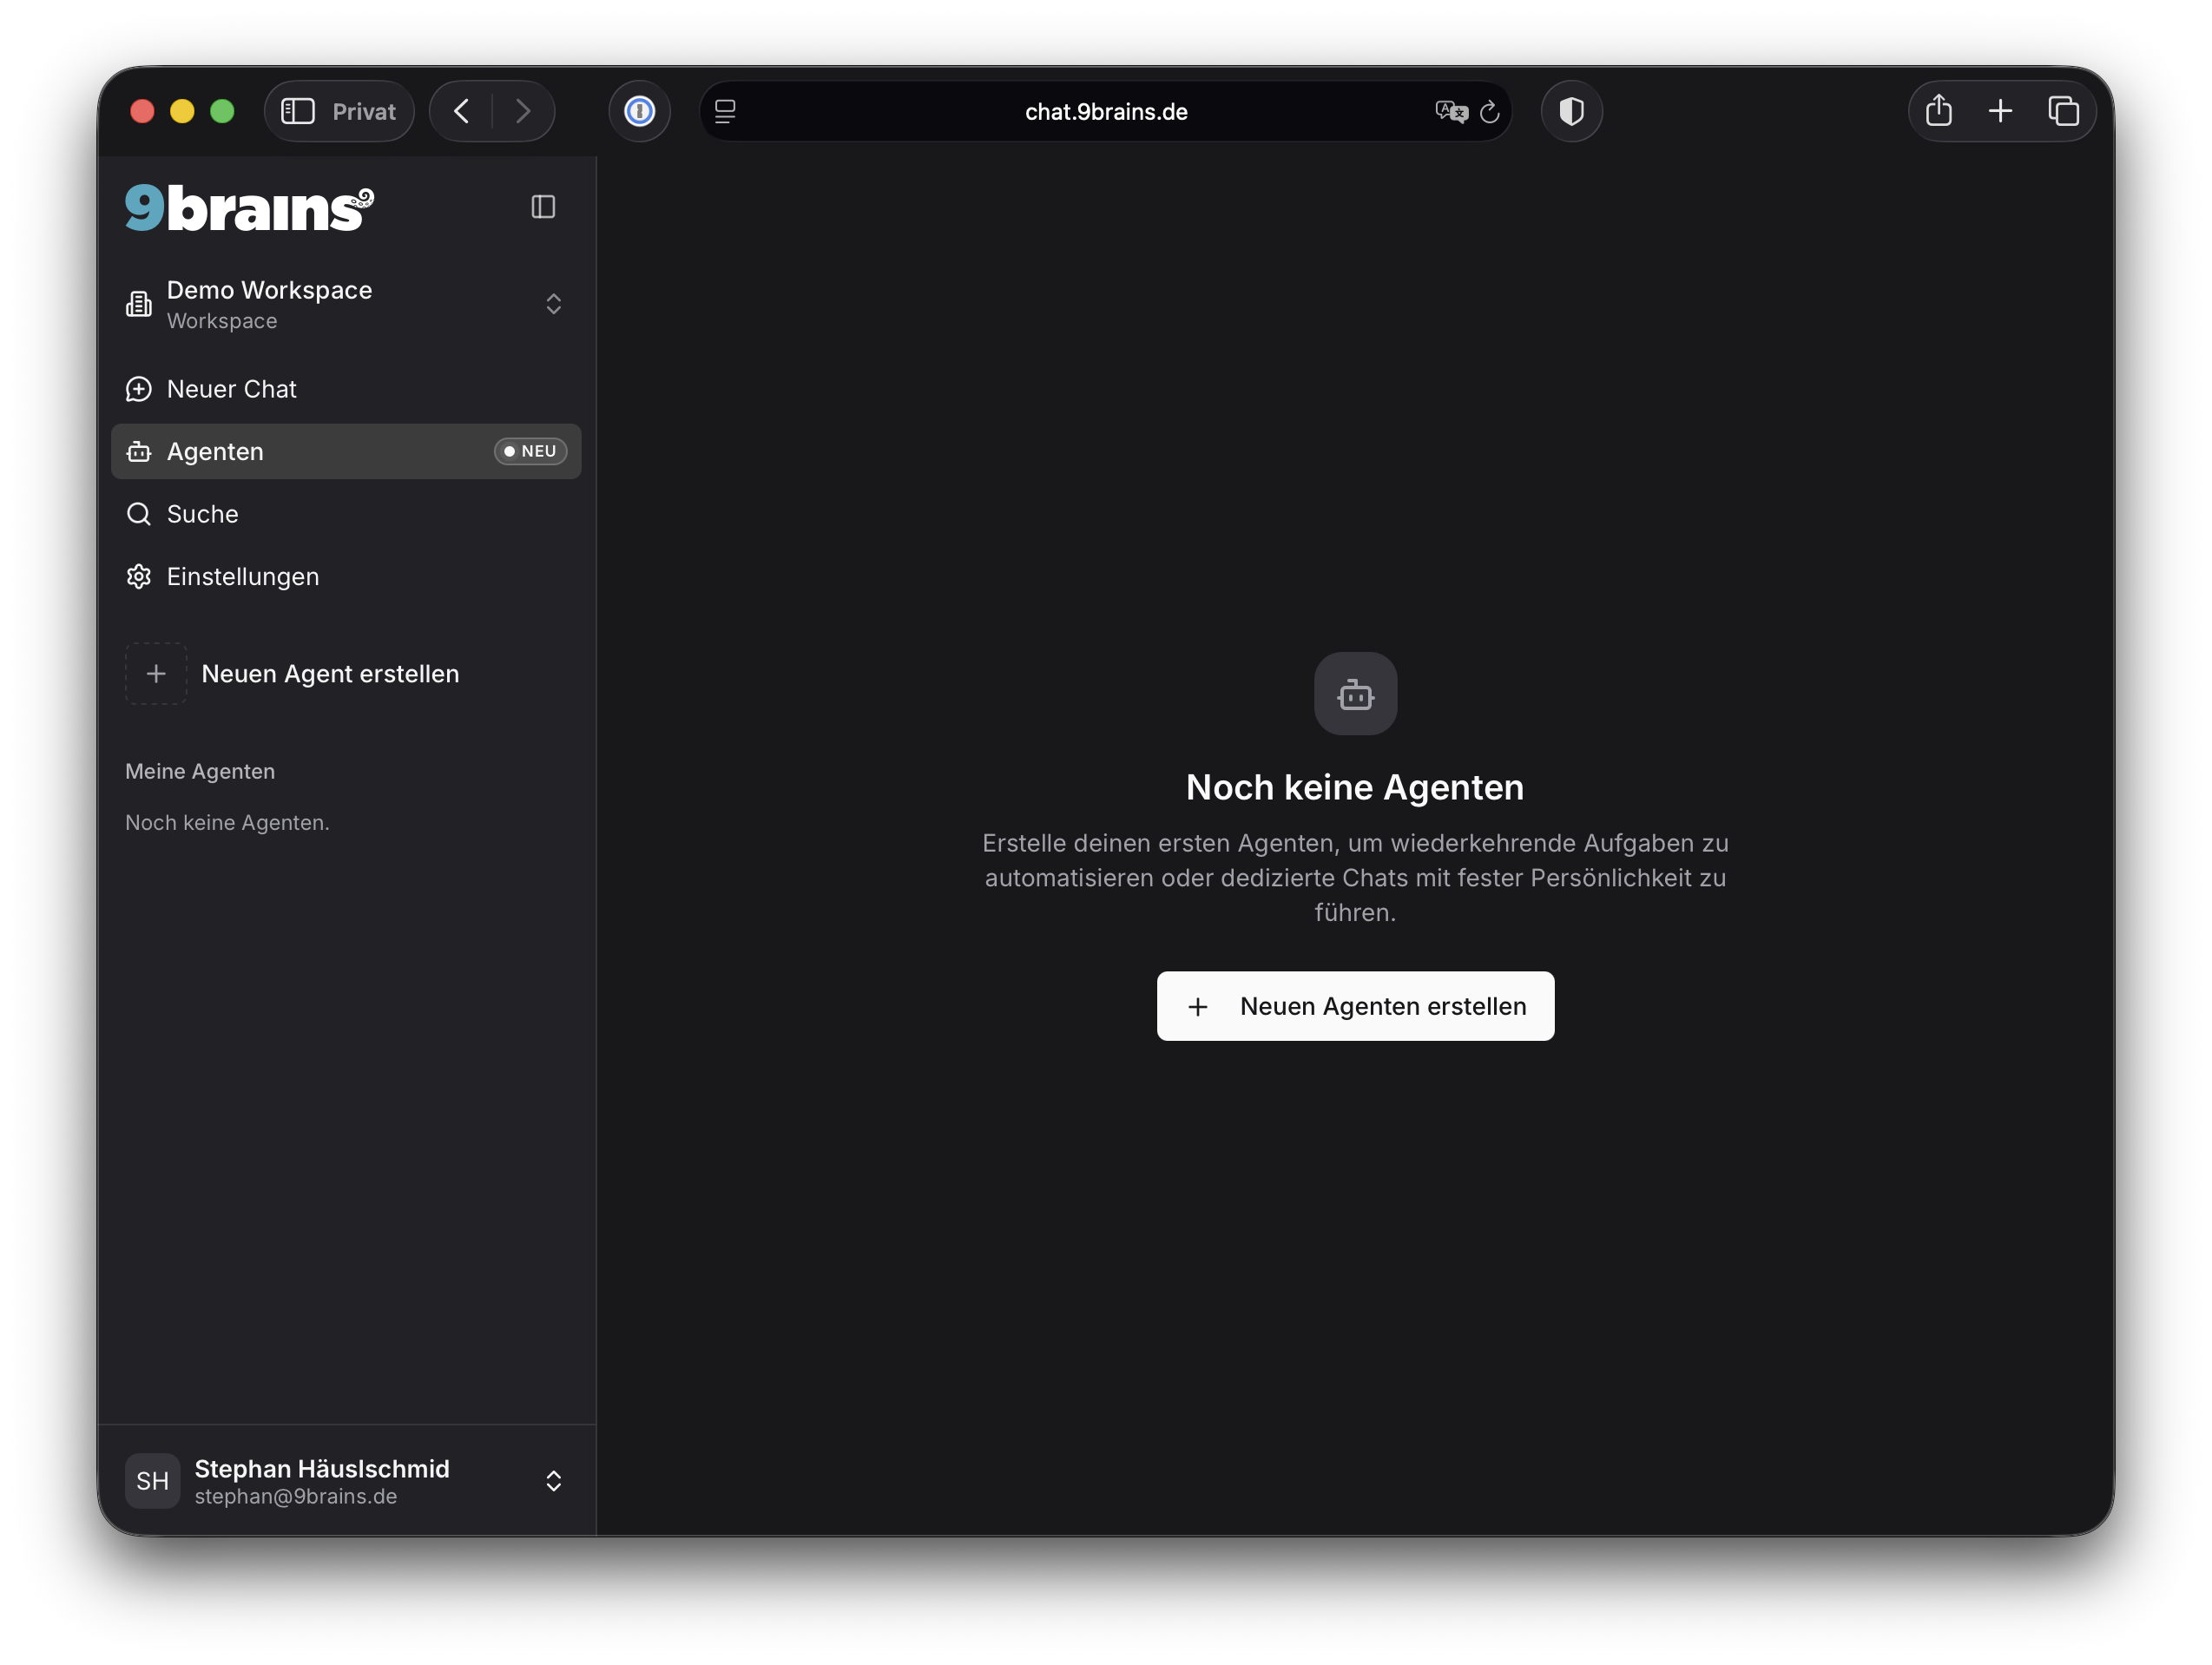Open a new browser tab
The image size is (2212, 1665).
(x=2001, y=111)
